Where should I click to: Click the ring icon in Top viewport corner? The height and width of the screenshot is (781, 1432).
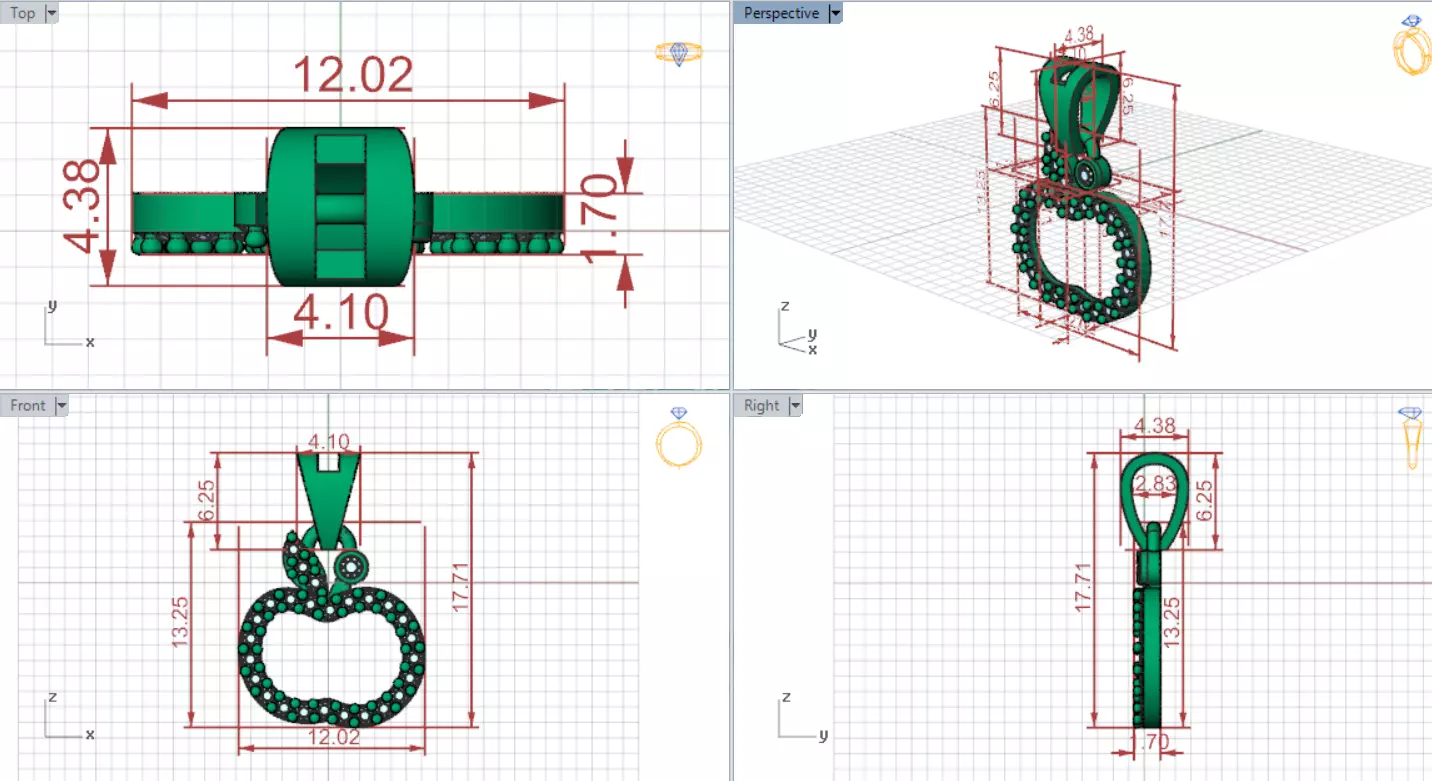click(679, 53)
